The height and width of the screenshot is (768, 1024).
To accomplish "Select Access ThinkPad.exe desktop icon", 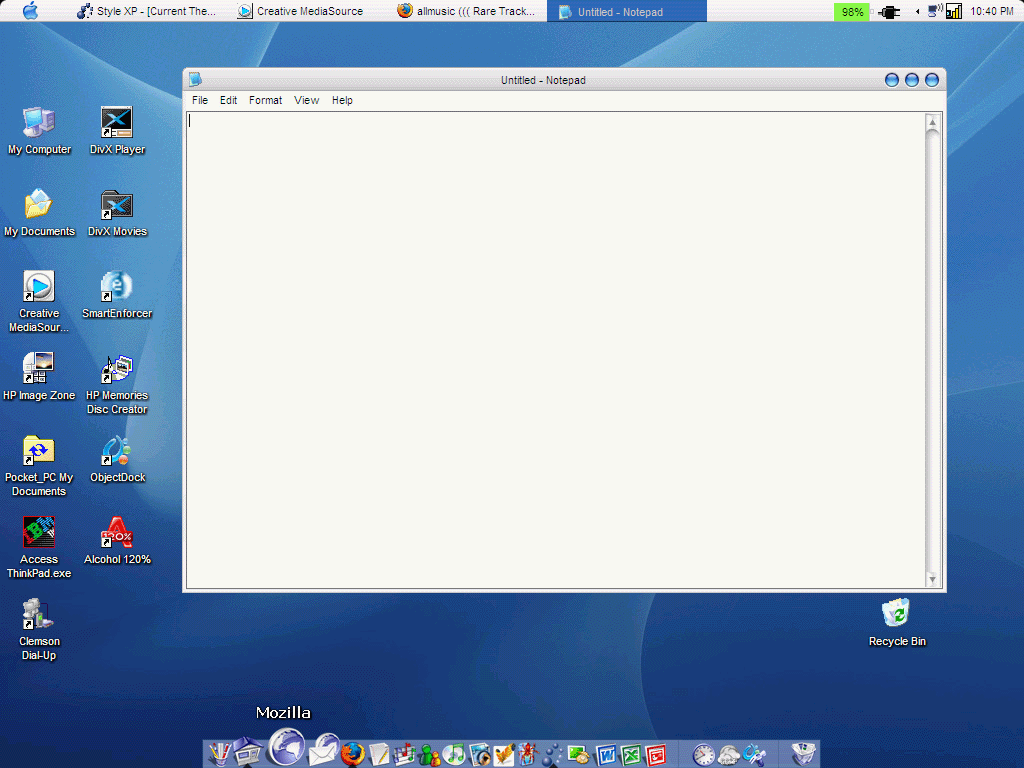I will 39,548.
